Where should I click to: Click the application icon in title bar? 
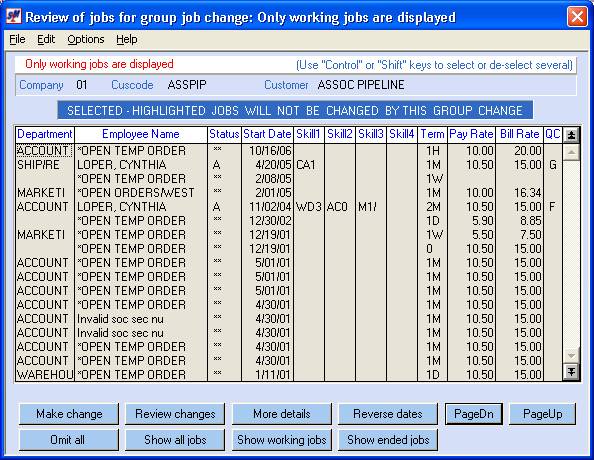pos(14,17)
